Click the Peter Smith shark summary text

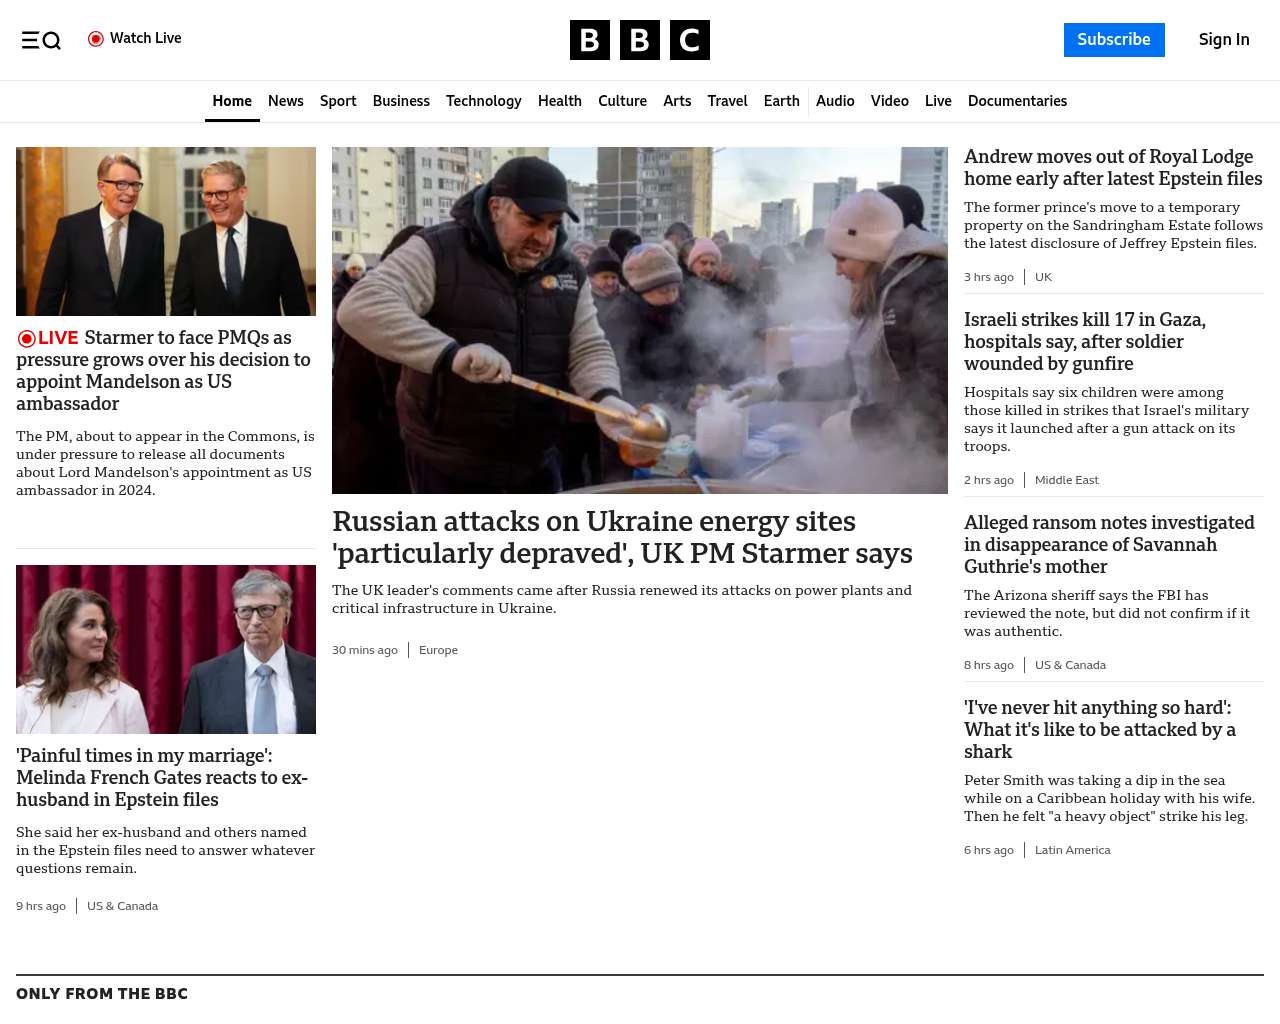pyautogui.click(x=1109, y=798)
